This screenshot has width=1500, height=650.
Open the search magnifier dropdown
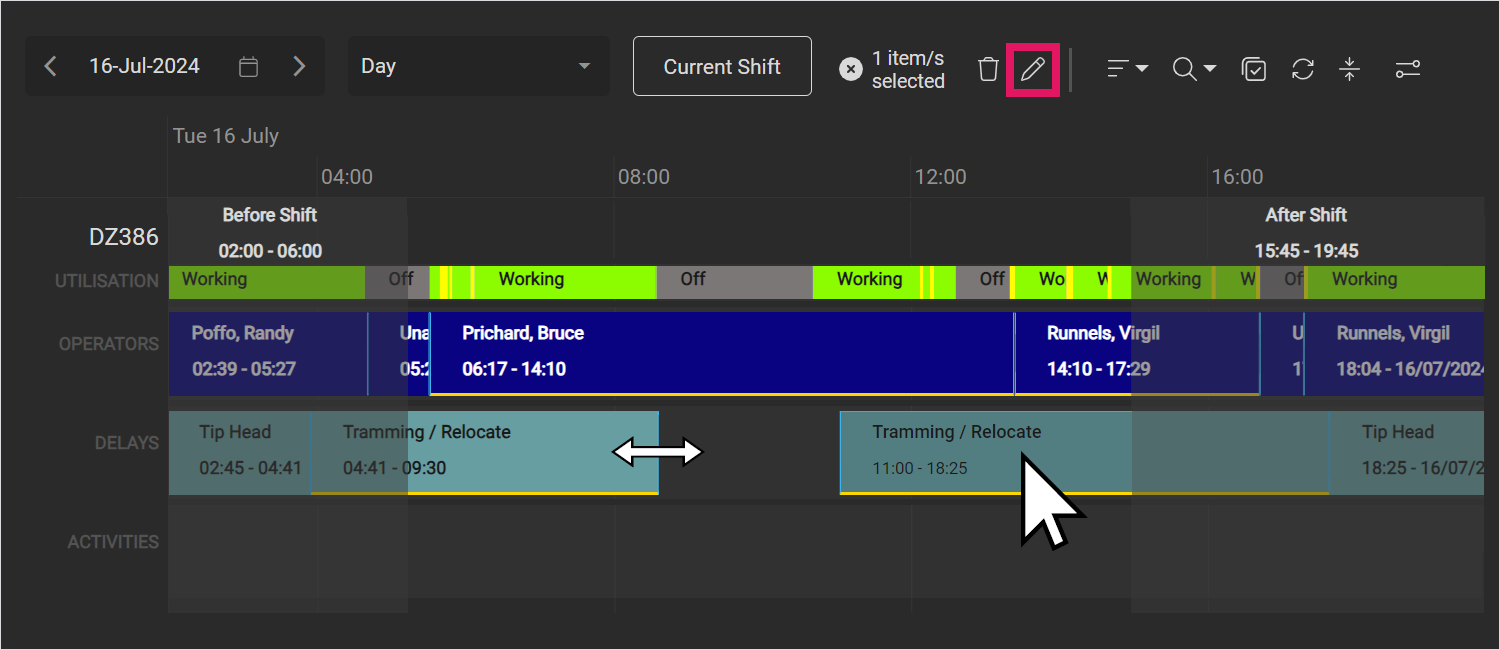(1194, 69)
